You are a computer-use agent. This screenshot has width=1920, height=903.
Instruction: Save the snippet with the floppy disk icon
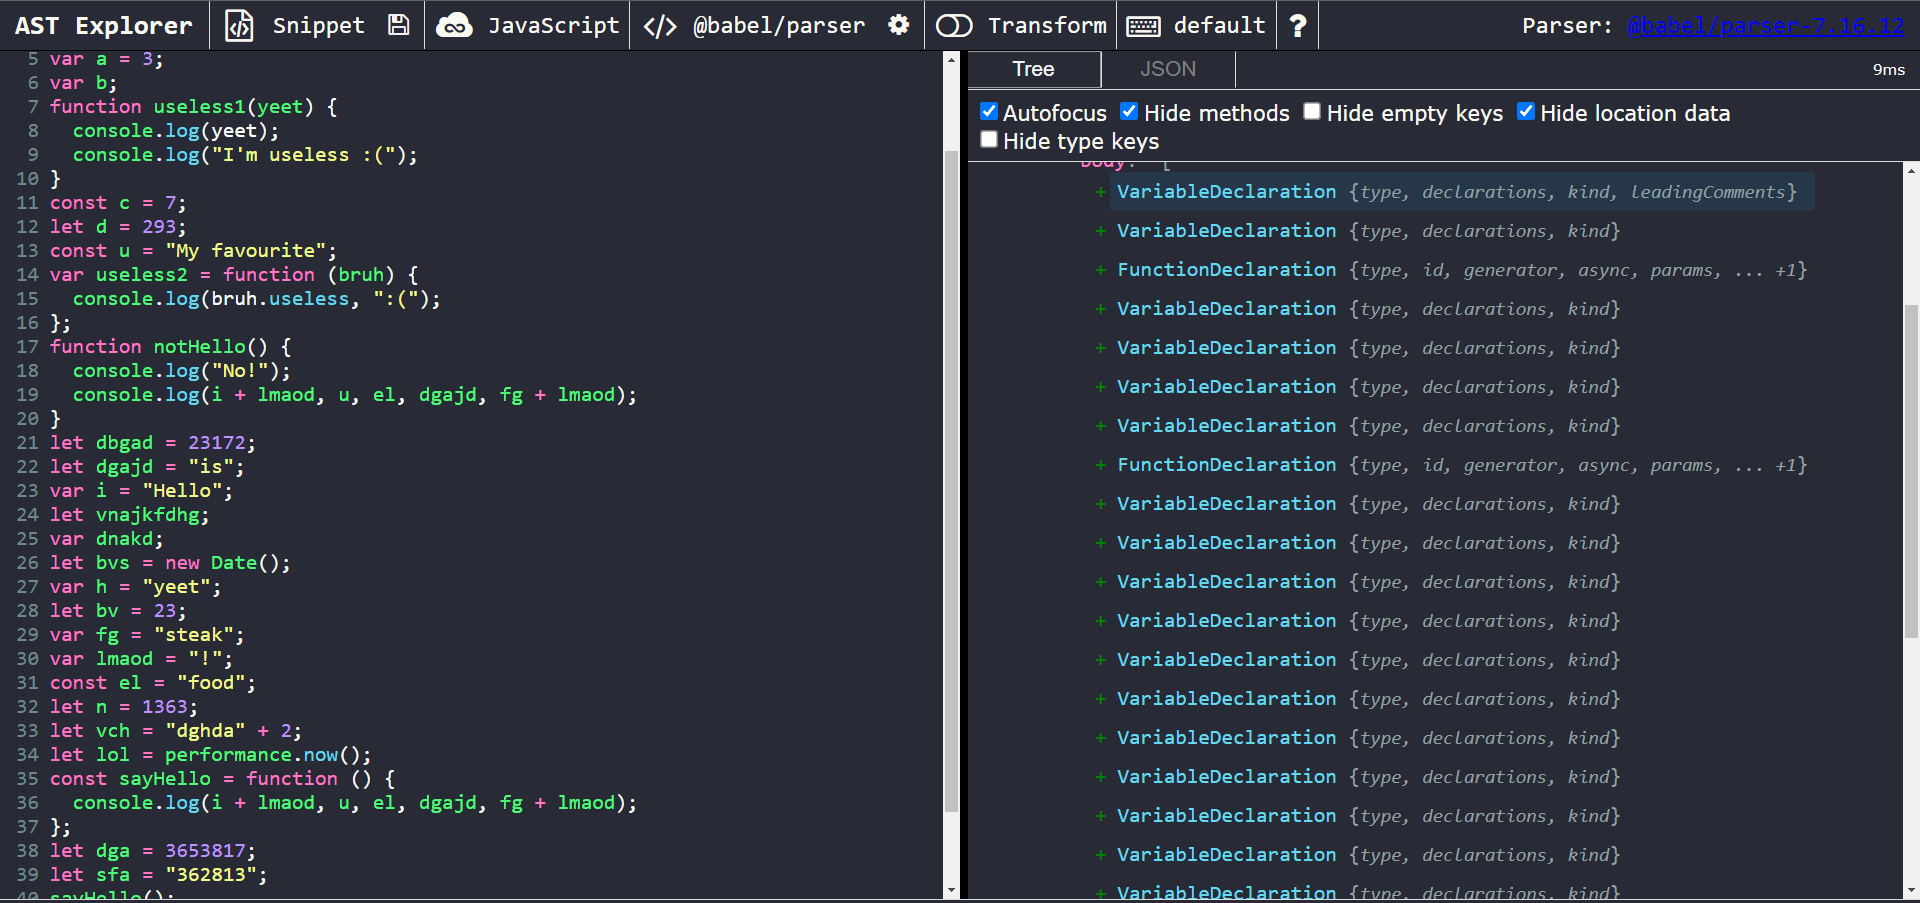(398, 25)
